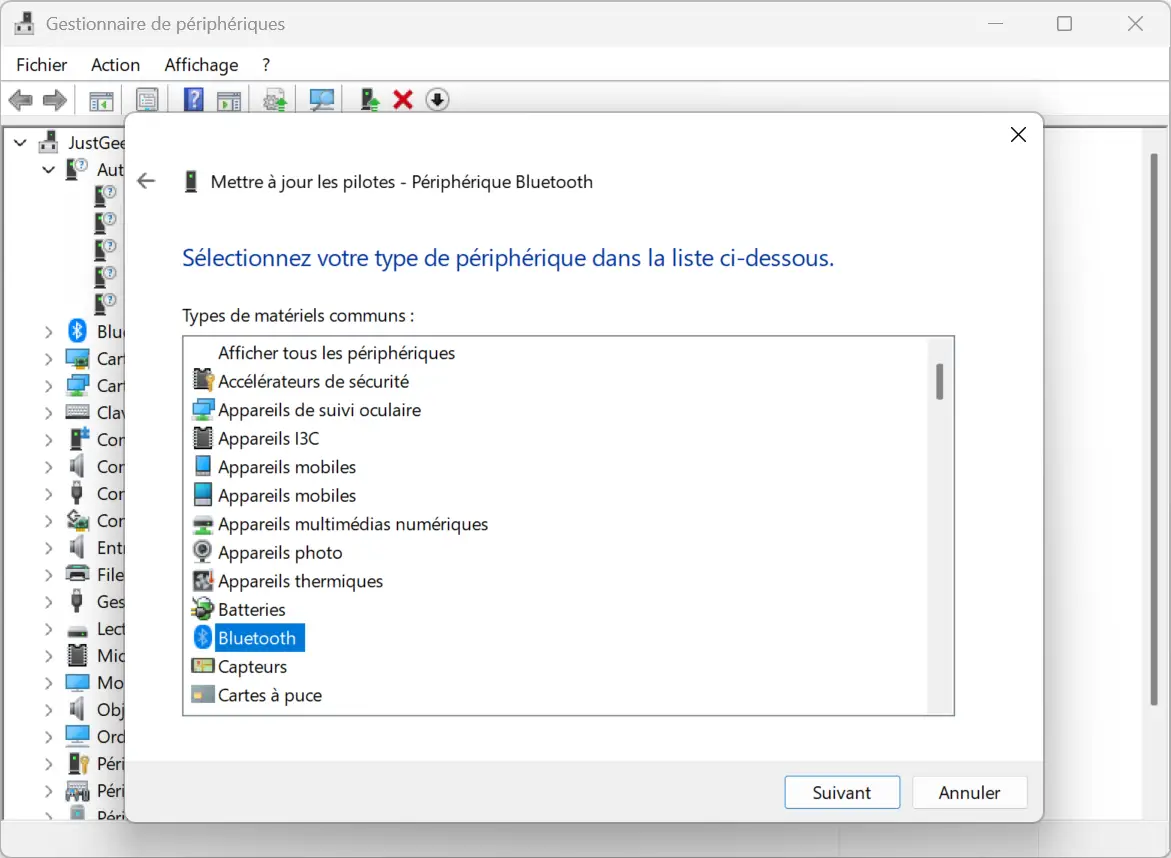1171x858 pixels.
Task: Click the JustGee root computer icon
Action: (x=49, y=142)
